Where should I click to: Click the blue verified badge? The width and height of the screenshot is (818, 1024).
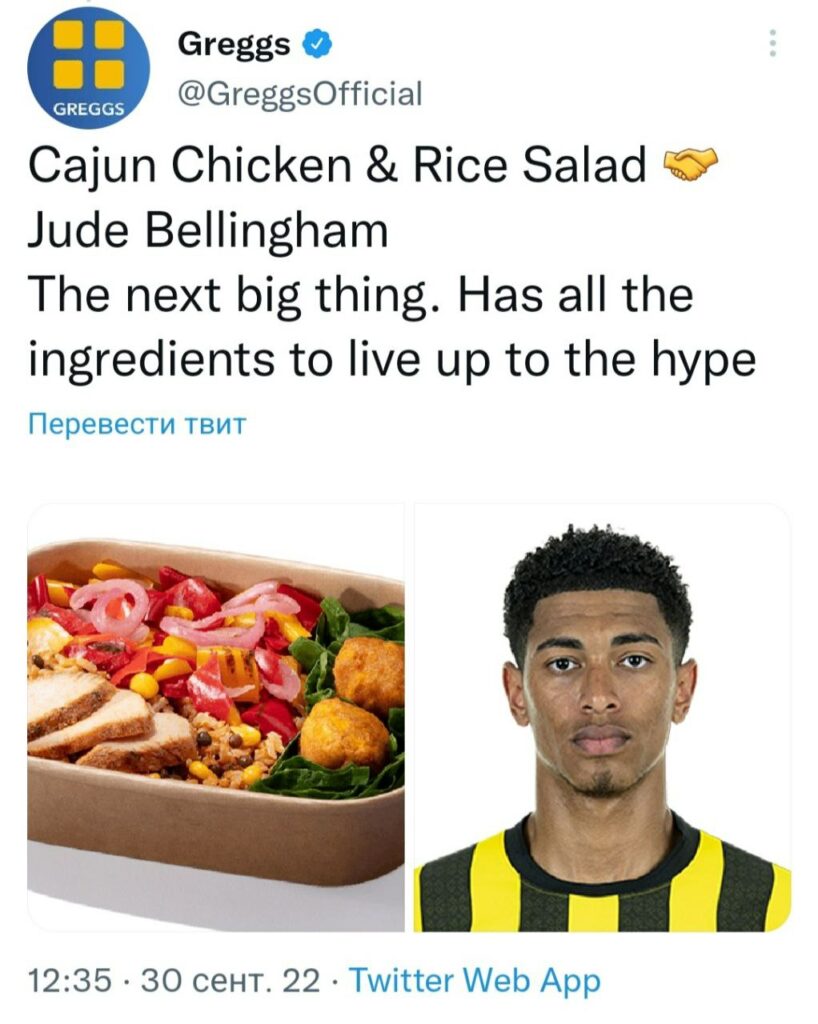317,44
